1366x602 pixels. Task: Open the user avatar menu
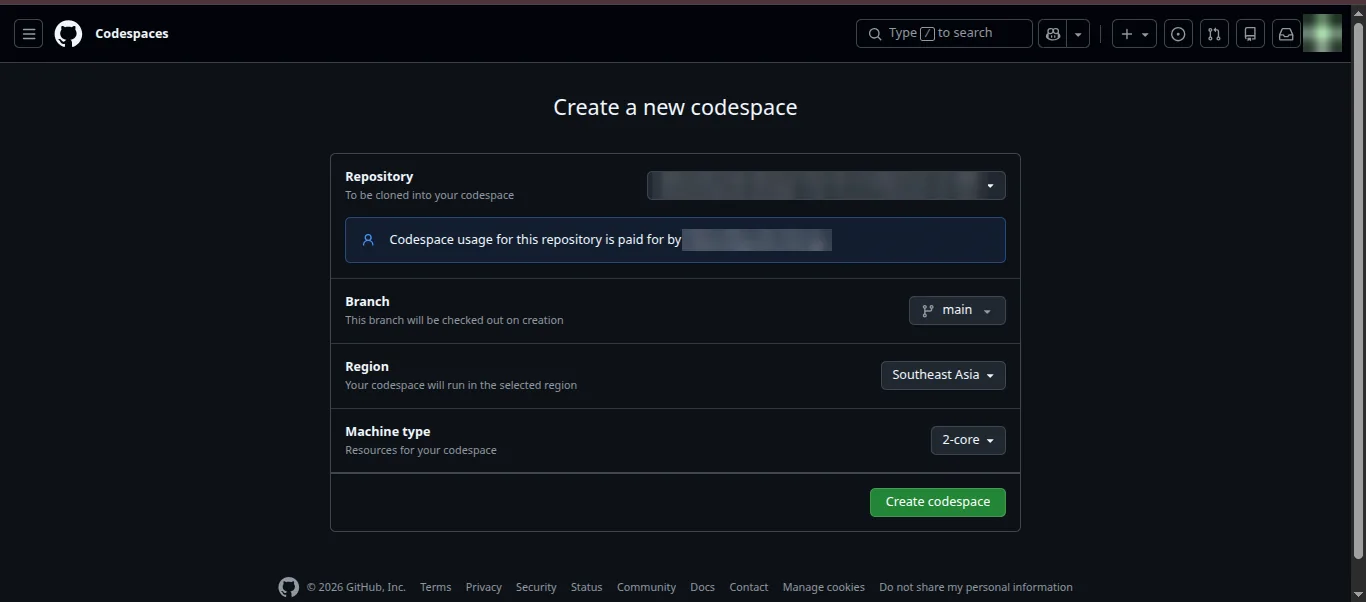1322,34
